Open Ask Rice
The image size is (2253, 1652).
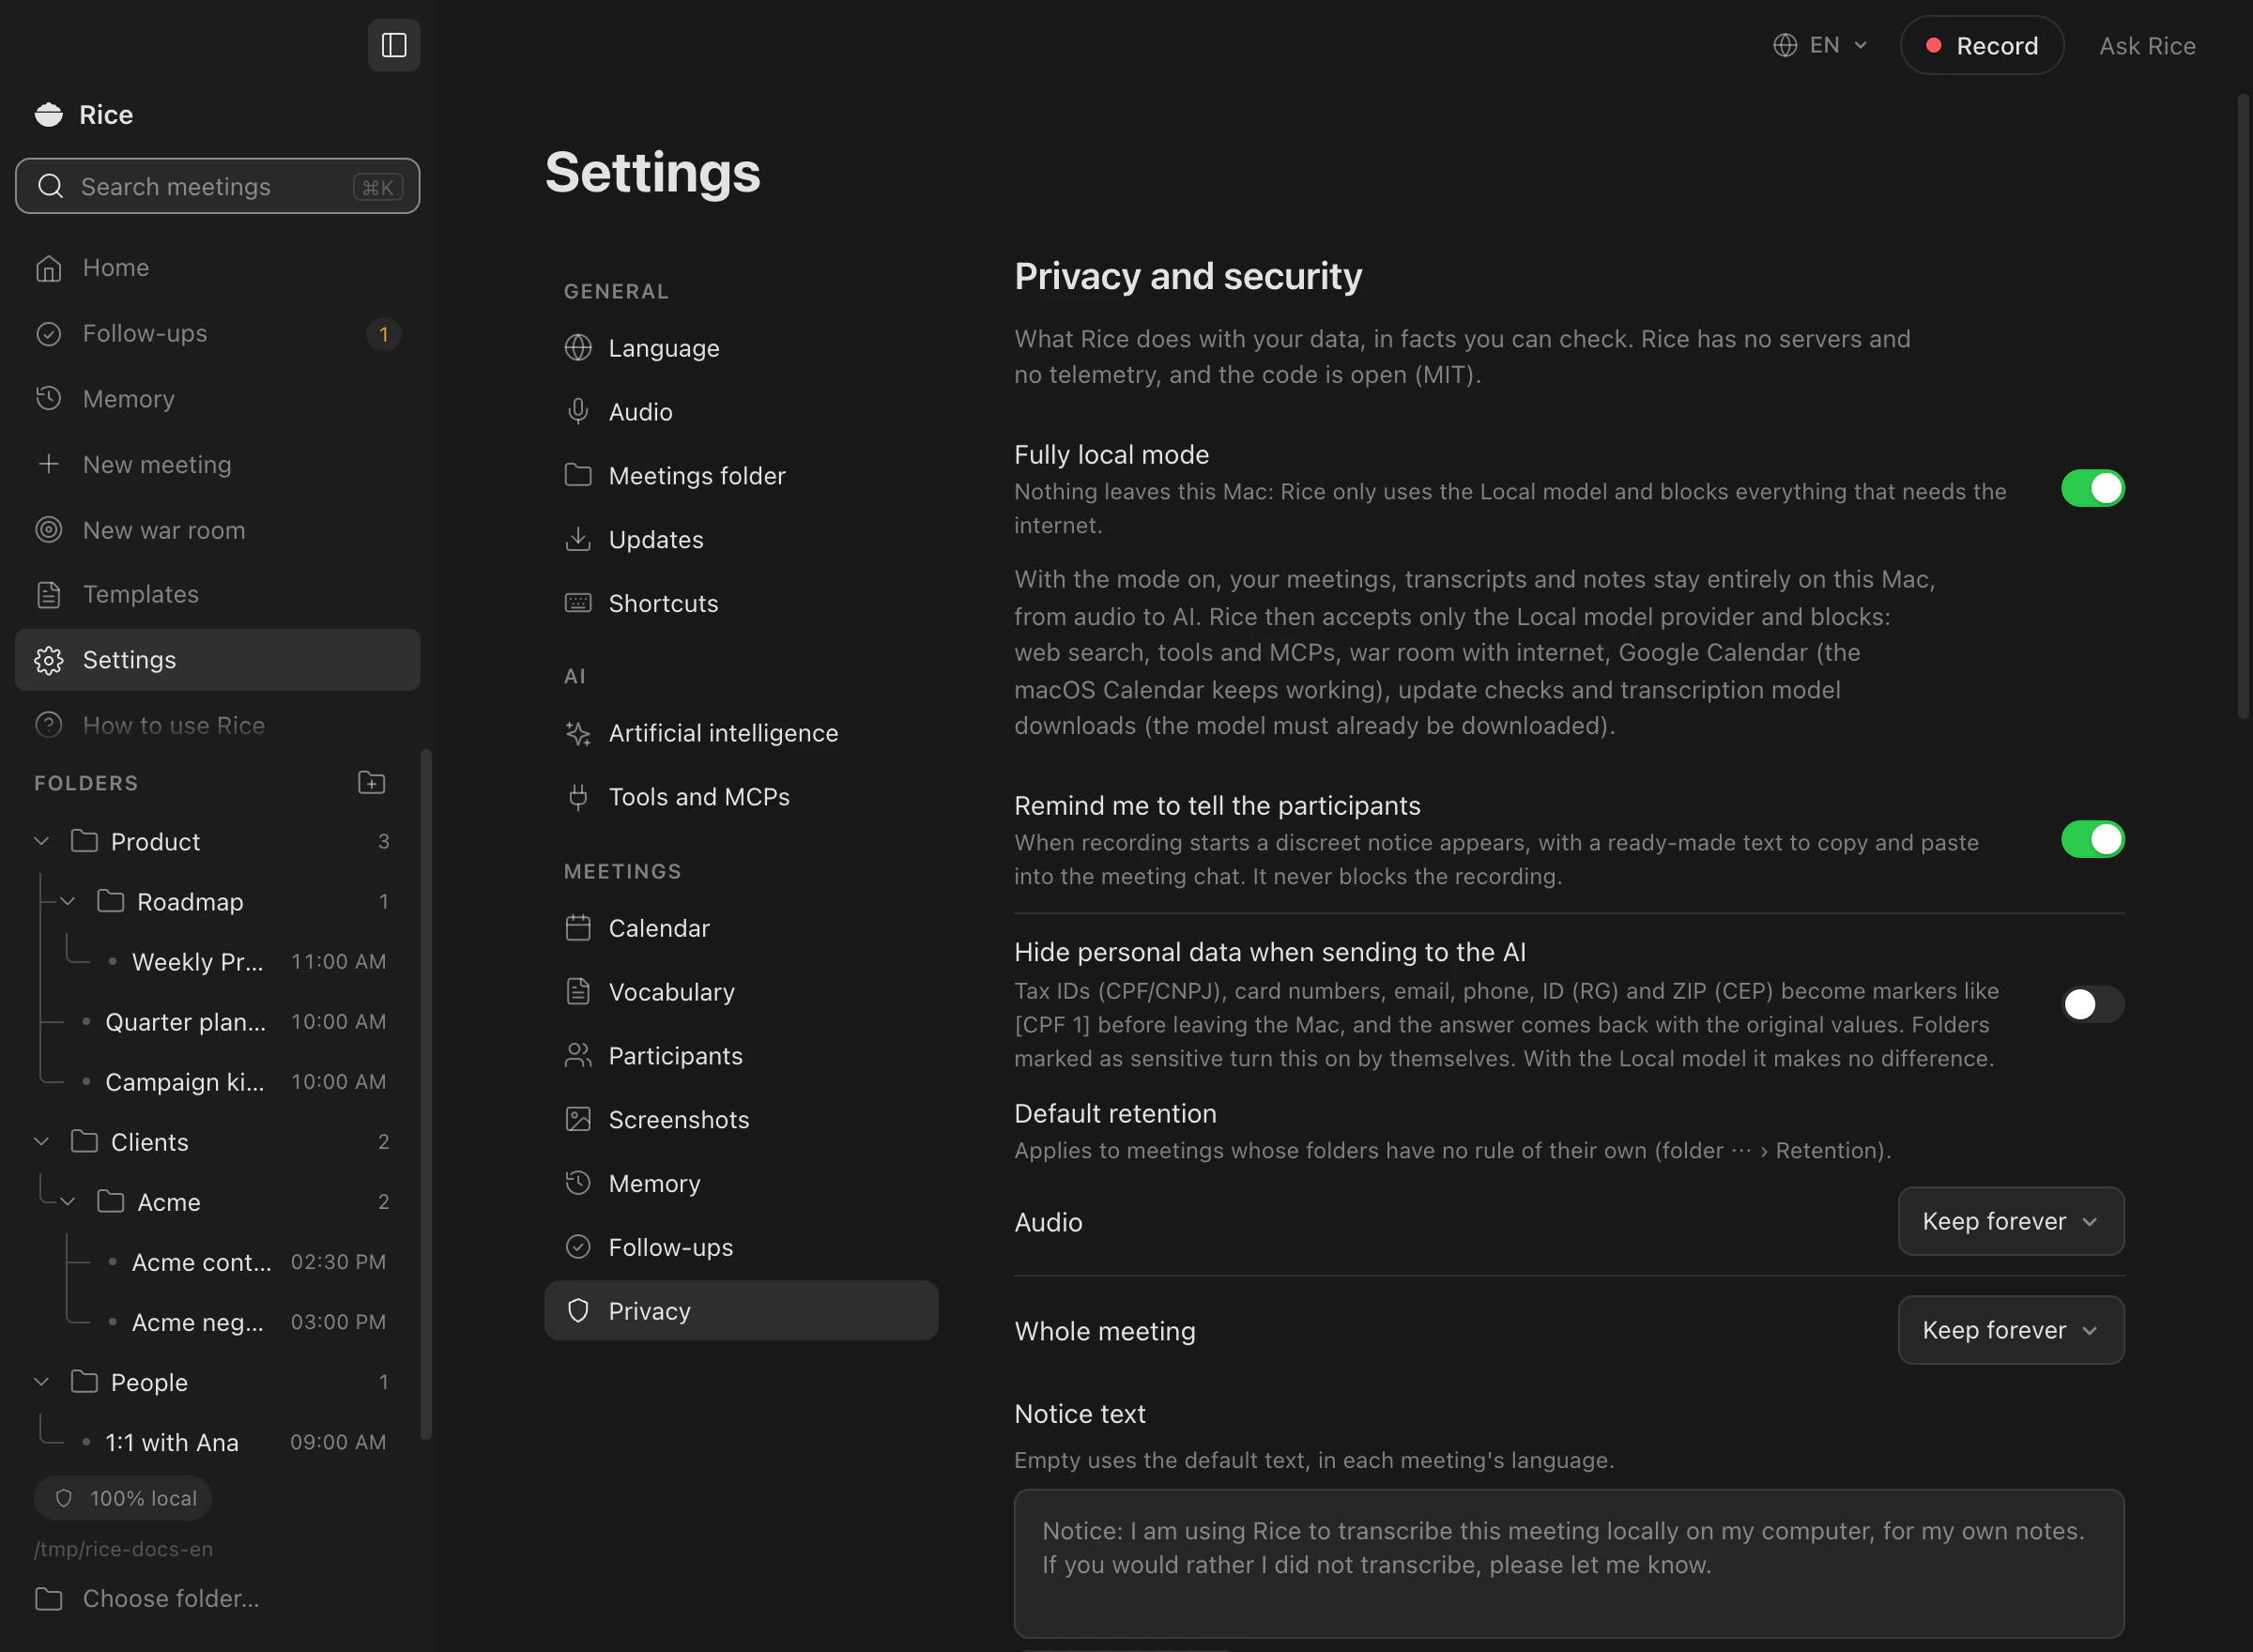(2147, 46)
